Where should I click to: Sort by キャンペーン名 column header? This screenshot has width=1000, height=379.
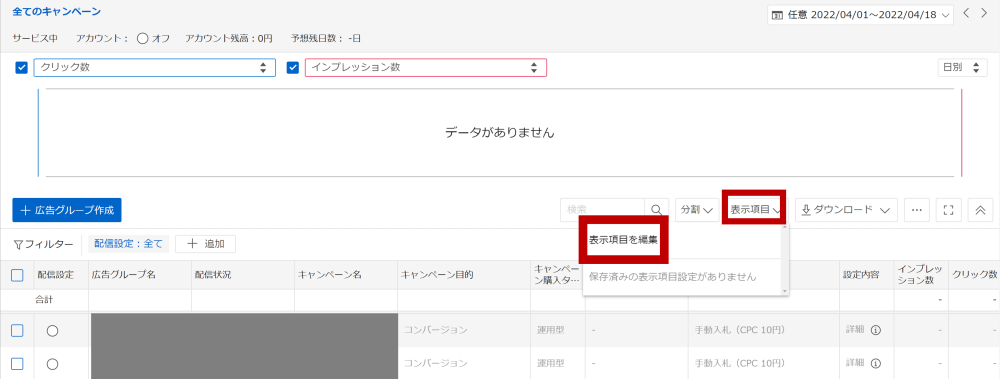point(329,275)
